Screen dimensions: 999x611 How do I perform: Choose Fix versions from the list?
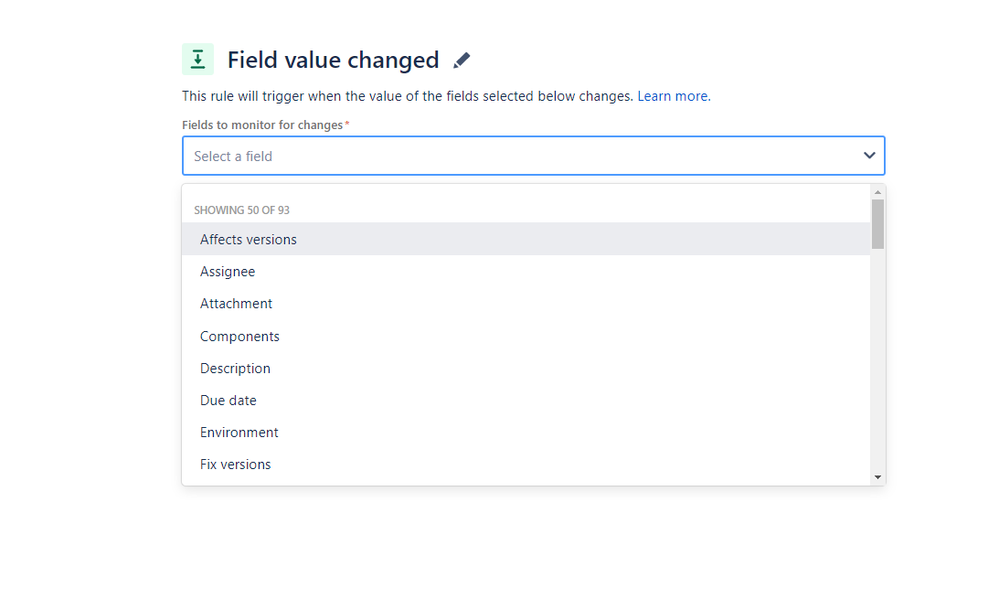[526, 464]
